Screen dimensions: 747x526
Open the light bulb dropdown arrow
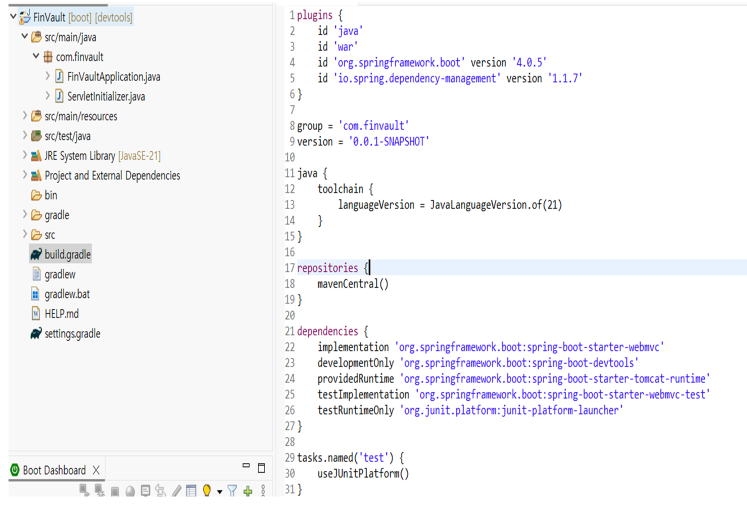point(220,492)
